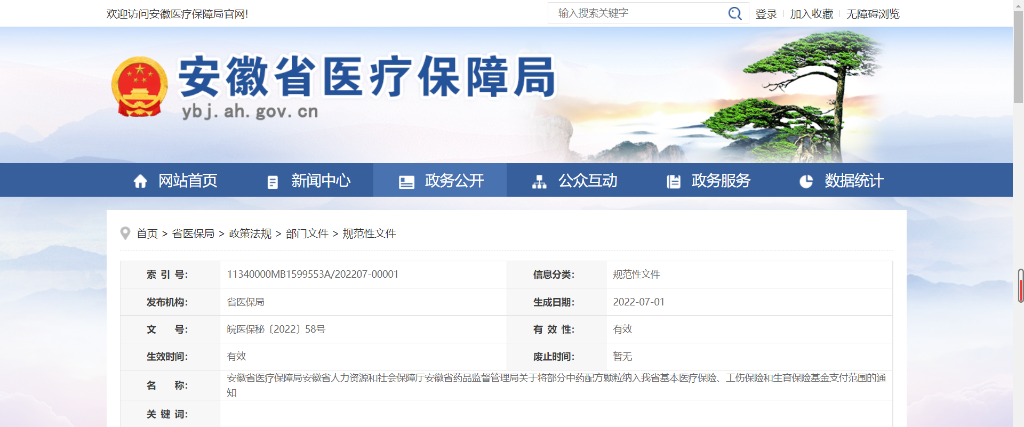The width and height of the screenshot is (1024, 427).
Task: Click the 登录 link
Action: [766, 14]
